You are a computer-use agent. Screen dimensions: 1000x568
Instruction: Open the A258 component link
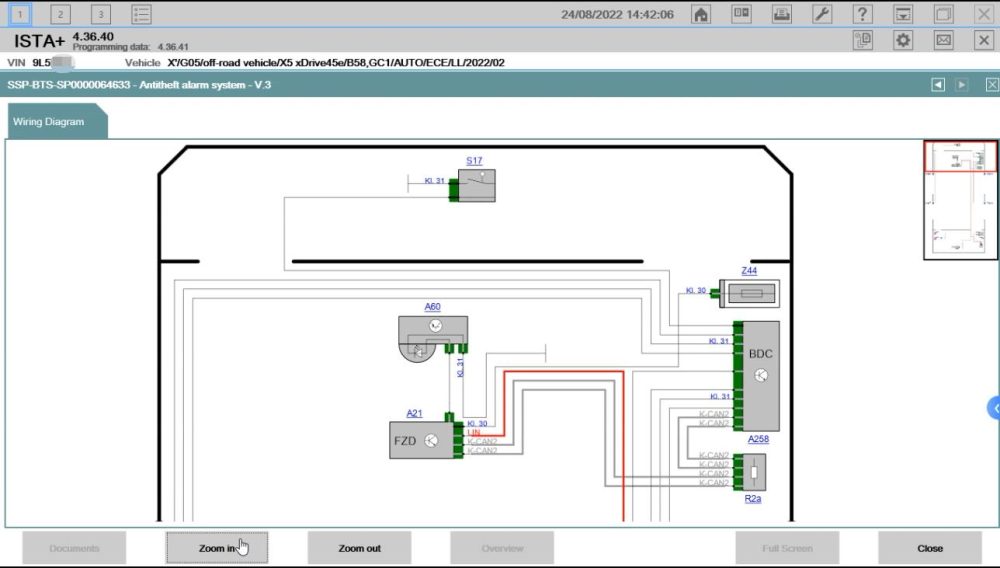pyautogui.click(x=758, y=439)
